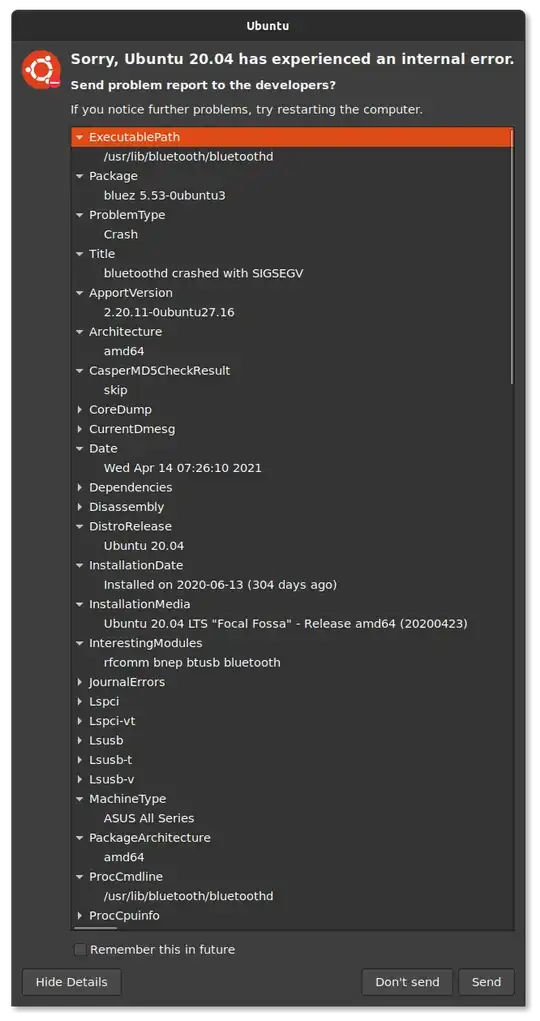The image size is (540, 1021).
Task: Expand the CurrentDmesg arrow
Action: tap(79, 429)
